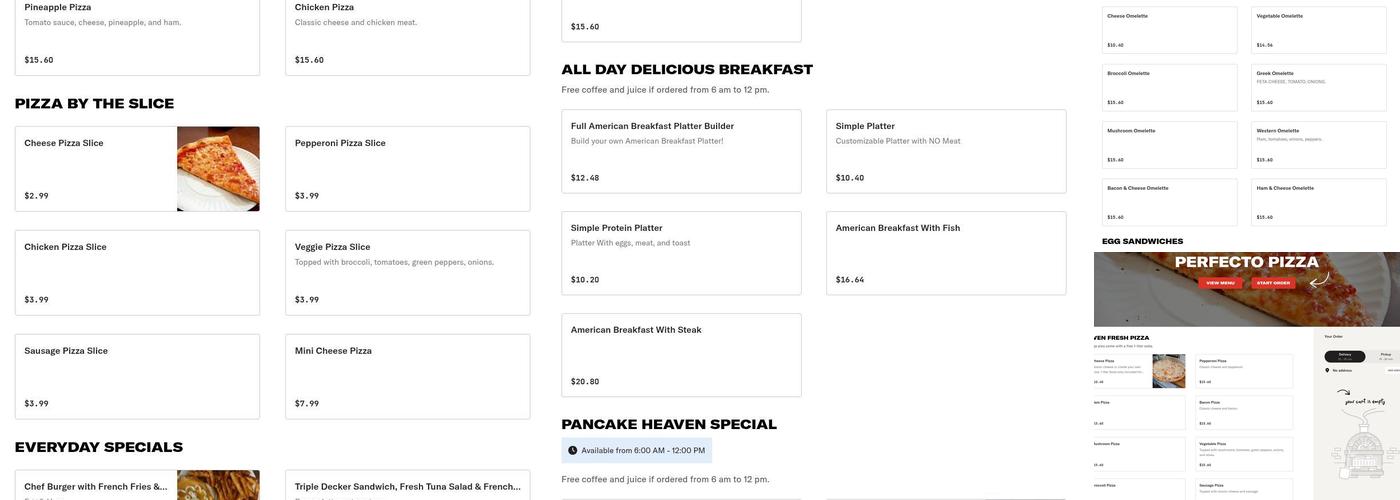Choose the Western Omelette menu card
The image size is (1400, 500).
tap(1320, 144)
